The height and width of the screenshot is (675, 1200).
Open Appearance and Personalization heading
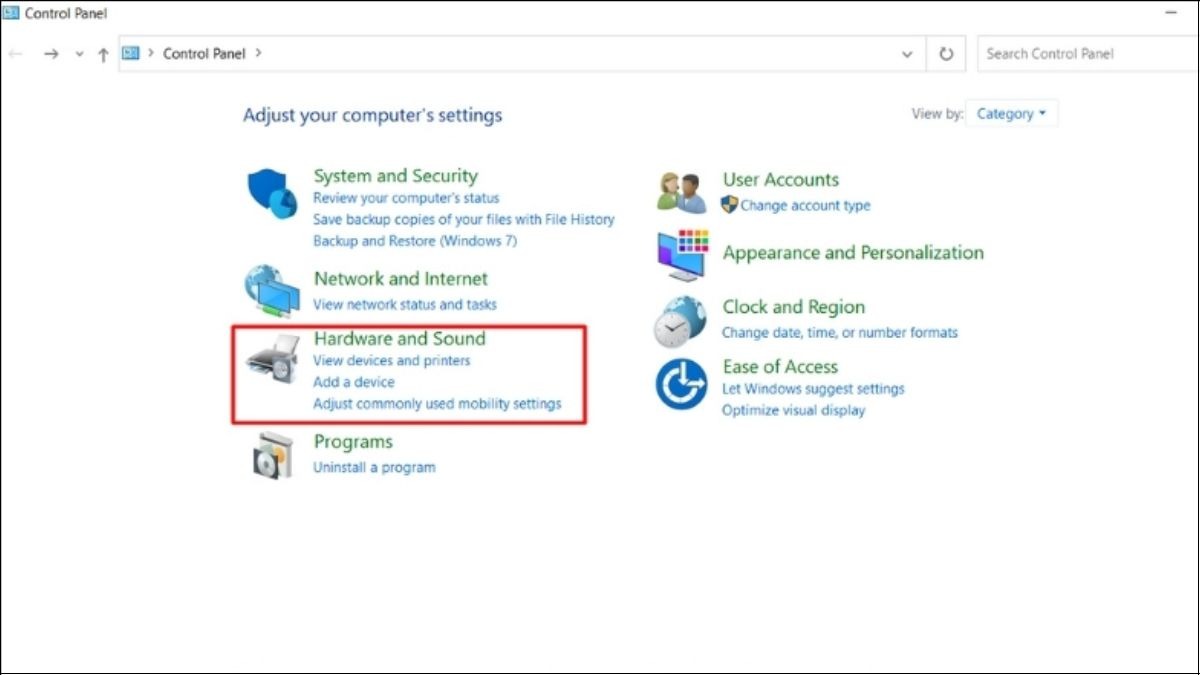(853, 253)
